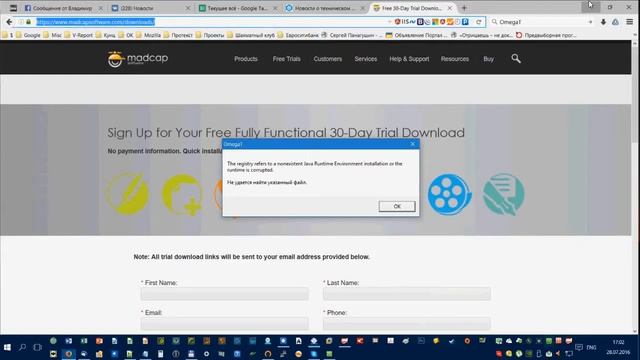Open the Сергей Панагушин bookmark
The width and height of the screenshot is (640, 360).
352,36
